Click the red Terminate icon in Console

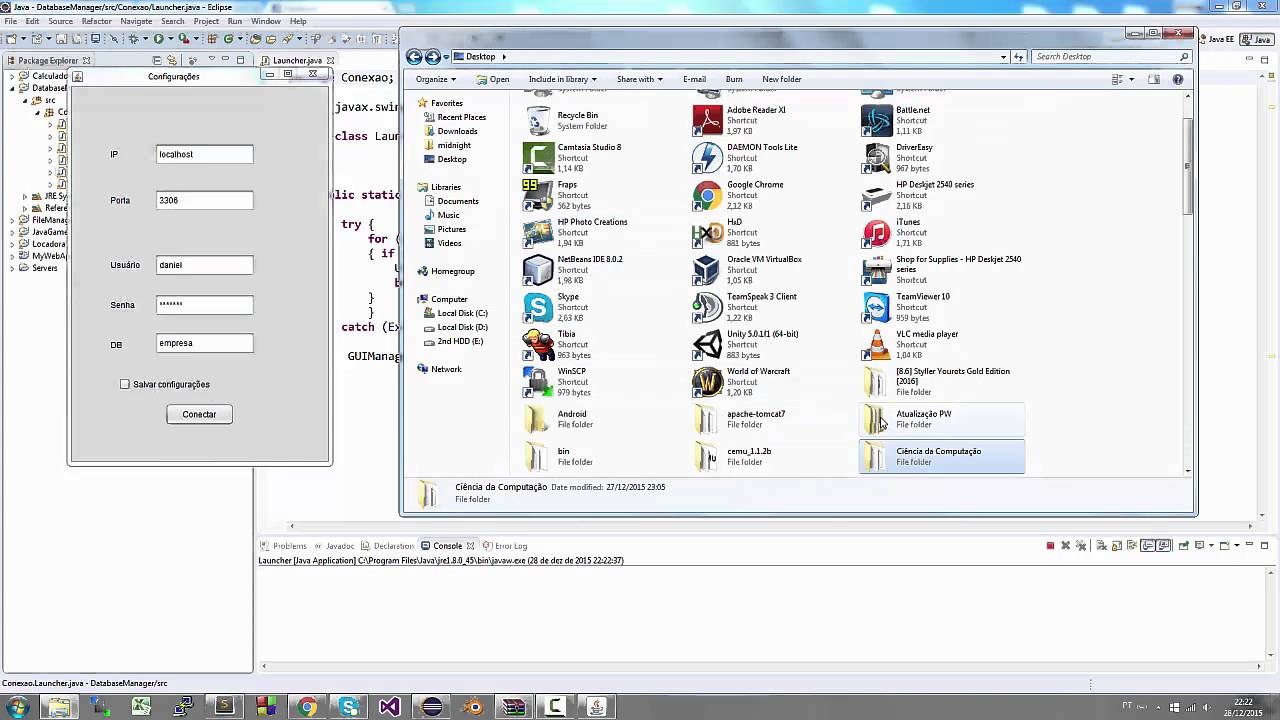tap(1050, 545)
